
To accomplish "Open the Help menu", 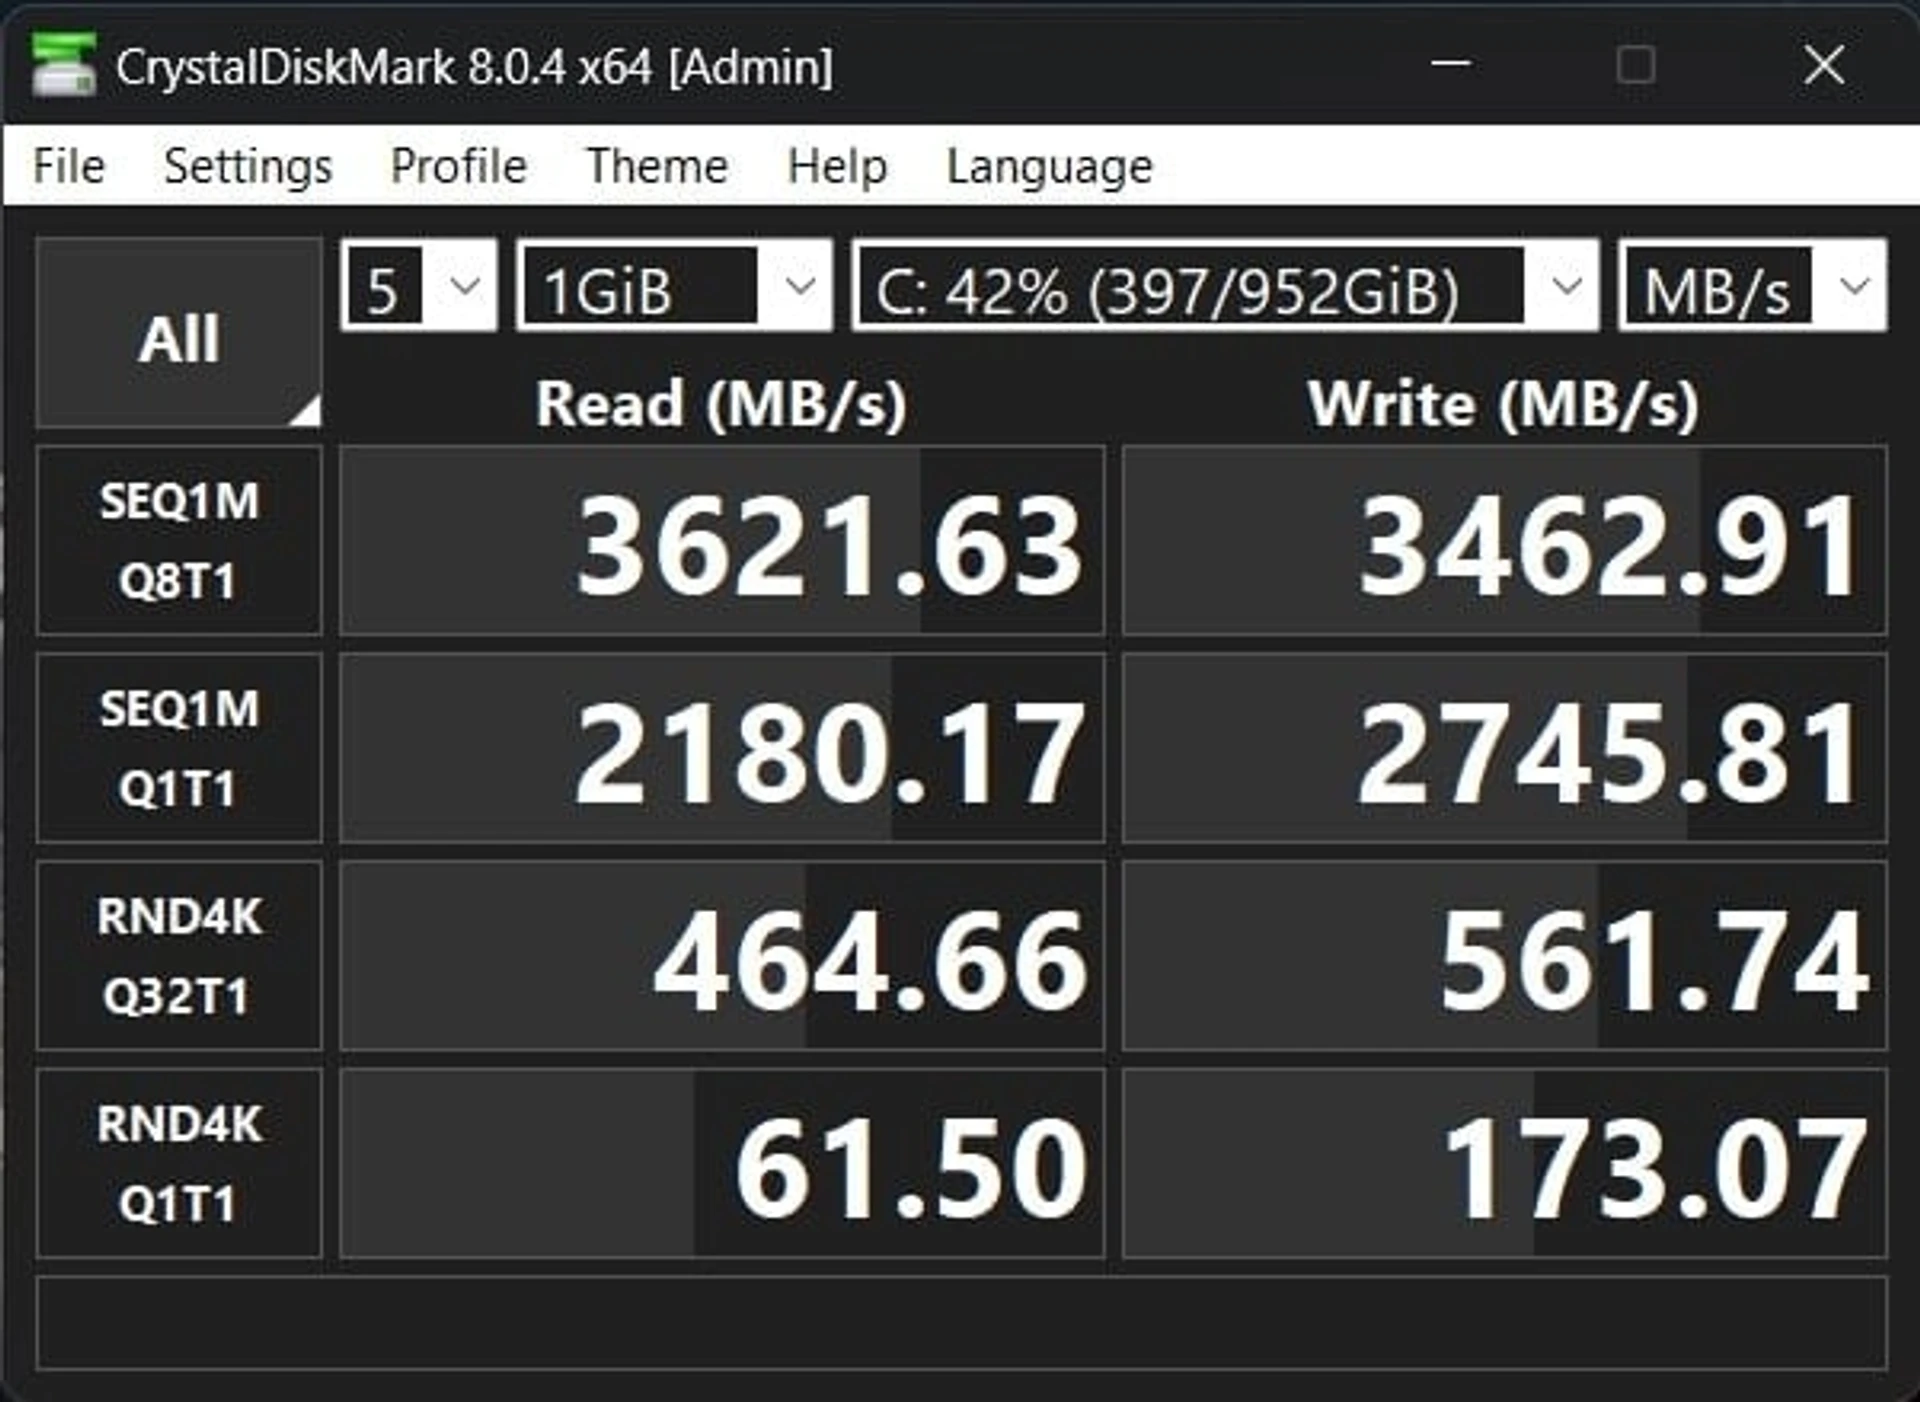I will tap(837, 166).
